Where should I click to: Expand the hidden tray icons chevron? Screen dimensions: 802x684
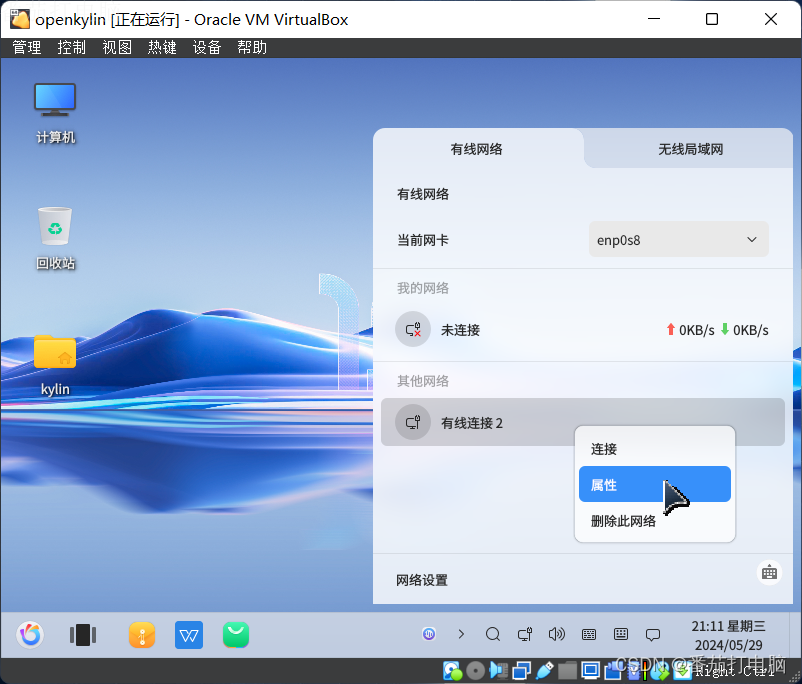tap(461, 633)
